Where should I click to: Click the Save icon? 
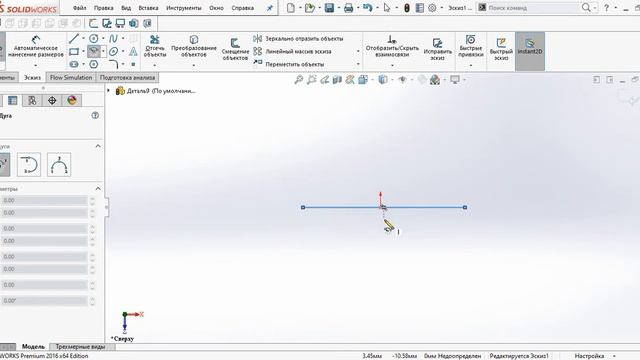click(x=329, y=8)
